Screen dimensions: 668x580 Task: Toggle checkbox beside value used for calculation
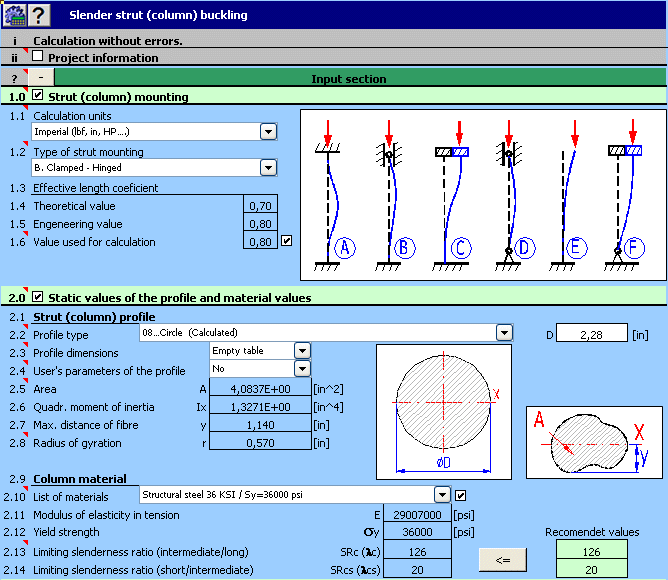(x=287, y=241)
